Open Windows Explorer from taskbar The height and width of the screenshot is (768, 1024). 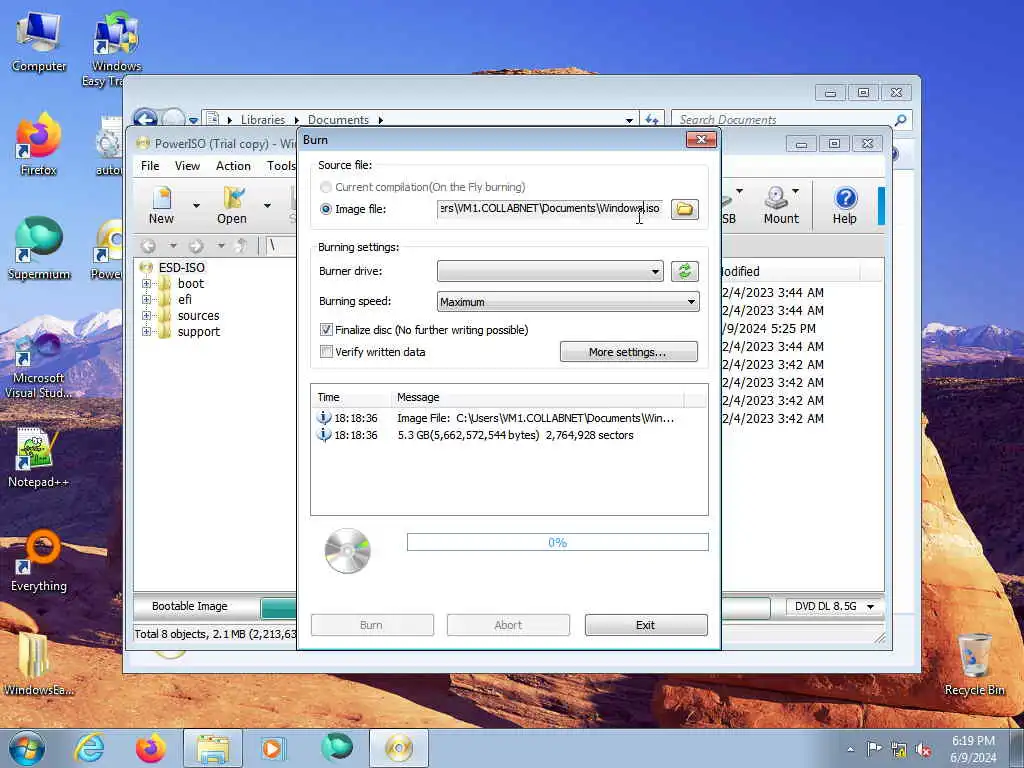[213, 748]
